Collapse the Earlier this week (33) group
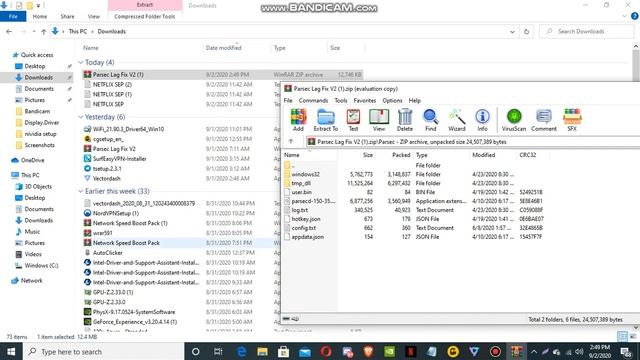The image size is (640, 360). 80,191
